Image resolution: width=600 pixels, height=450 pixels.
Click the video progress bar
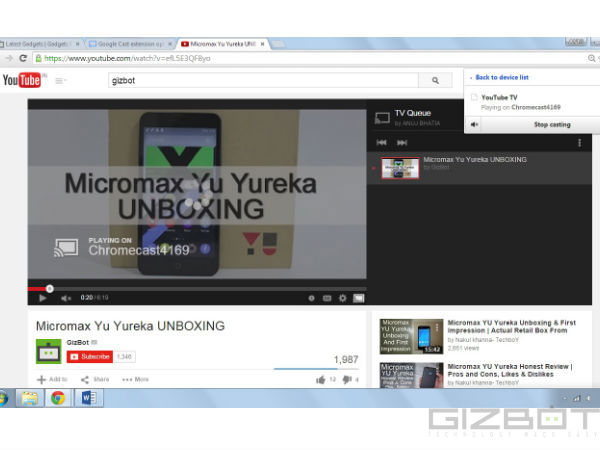(x=200, y=289)
